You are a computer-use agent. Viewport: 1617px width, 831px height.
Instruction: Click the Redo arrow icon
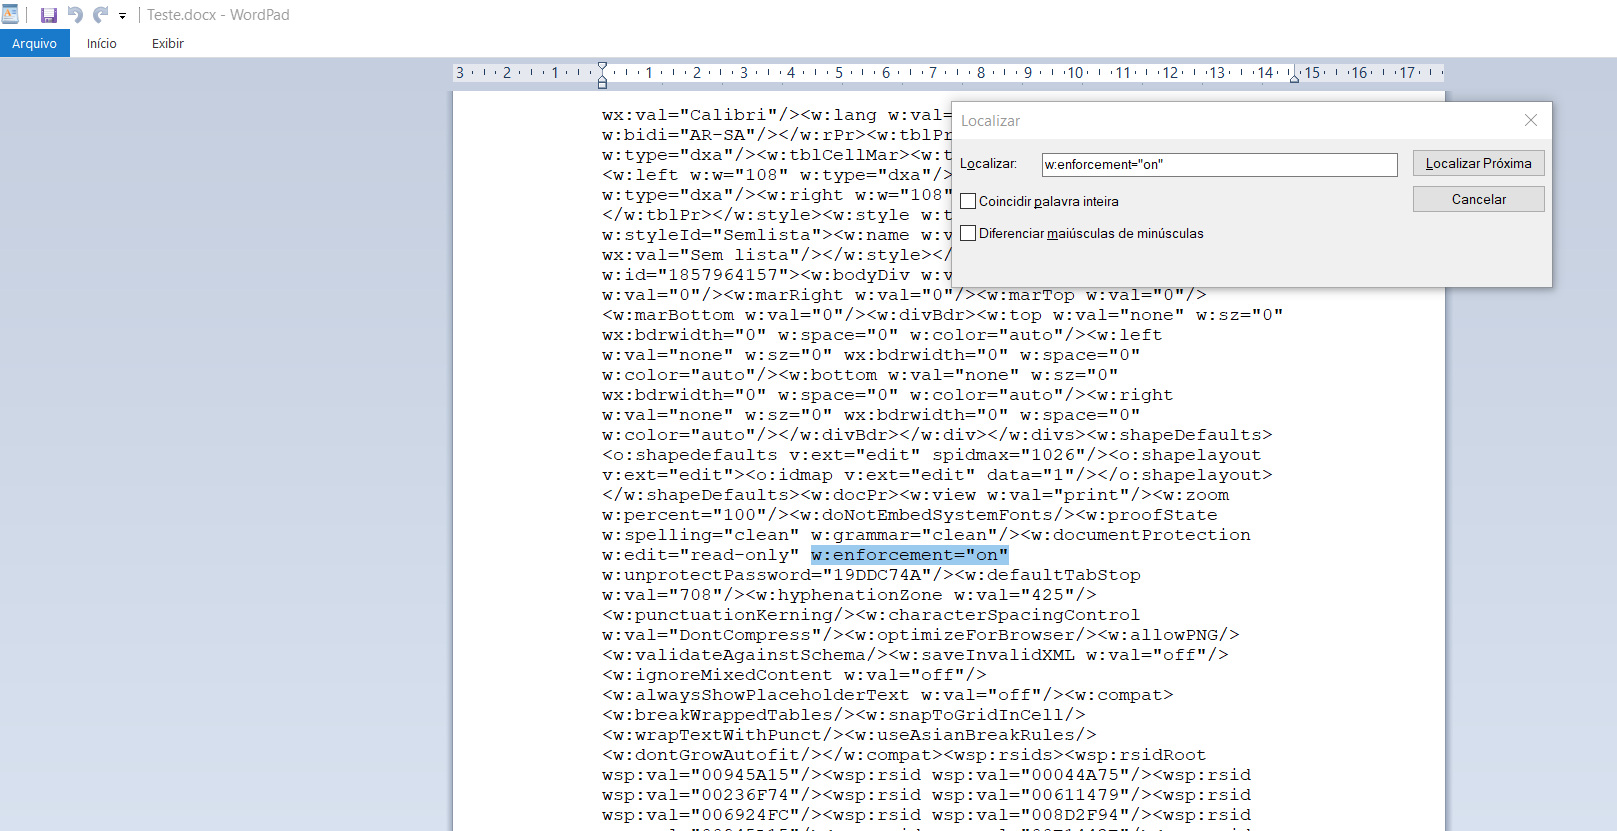pos(100,15)
